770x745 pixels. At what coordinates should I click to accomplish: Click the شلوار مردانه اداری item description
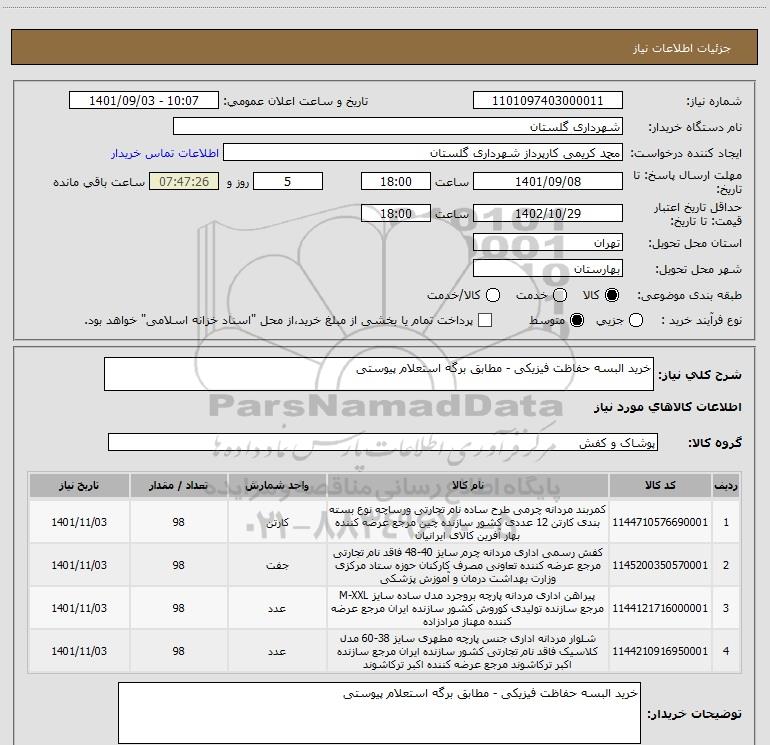tap(468, 651)
